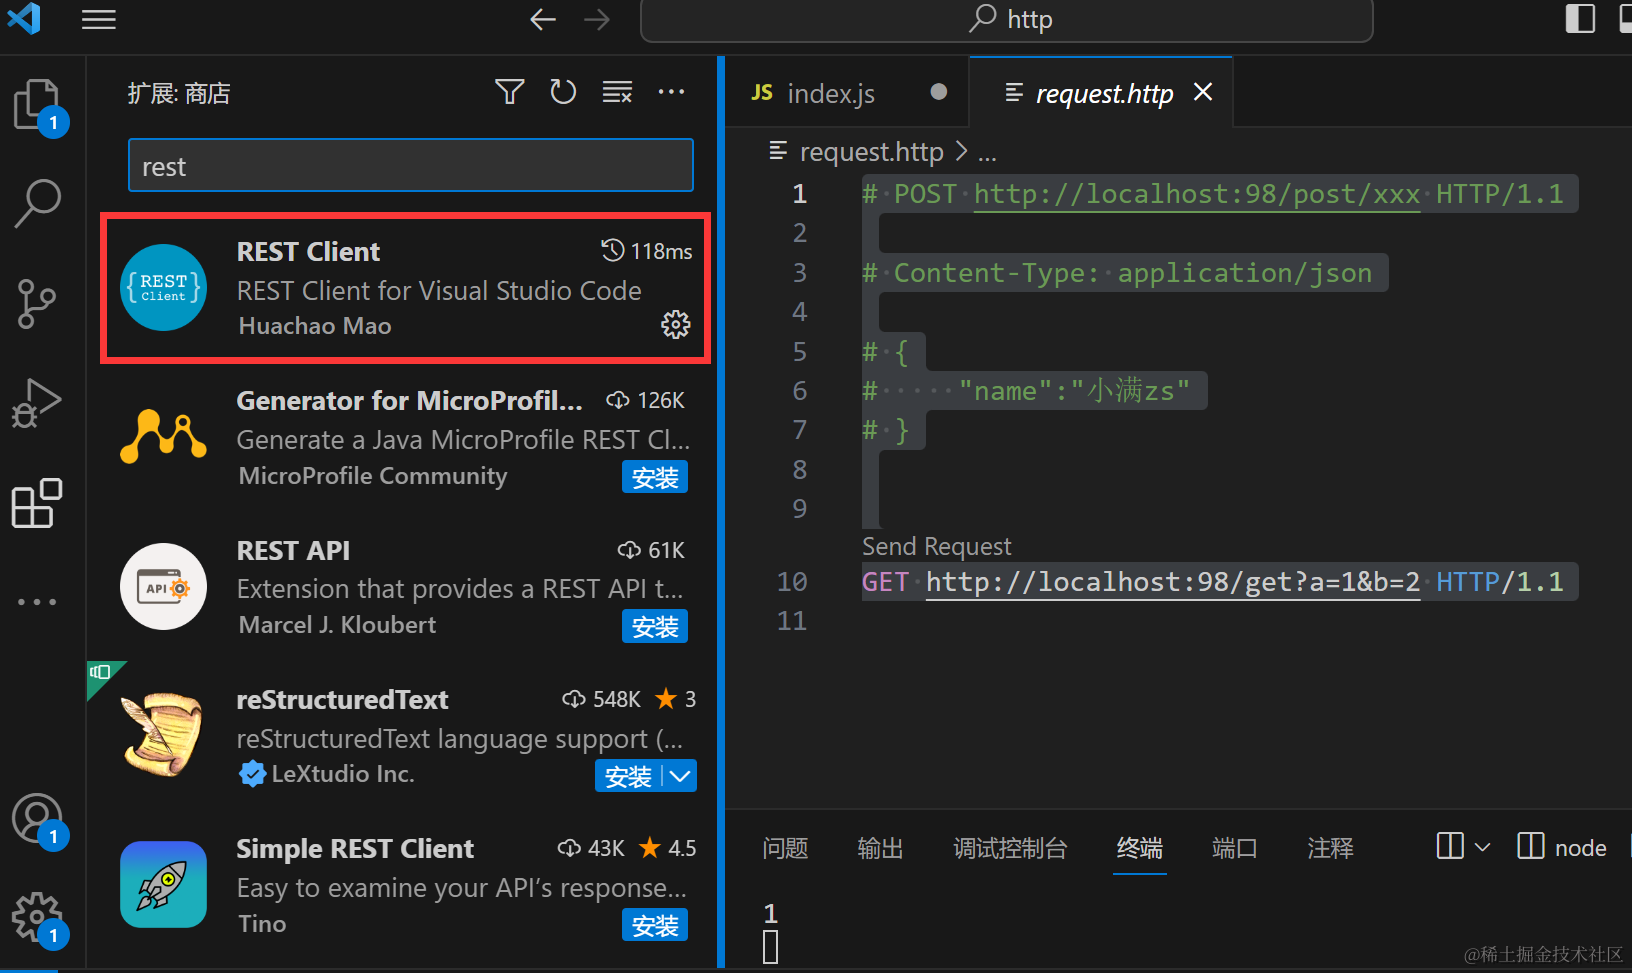
Task: Open REST Client extension settings gear
Action: tap(676, 324)
